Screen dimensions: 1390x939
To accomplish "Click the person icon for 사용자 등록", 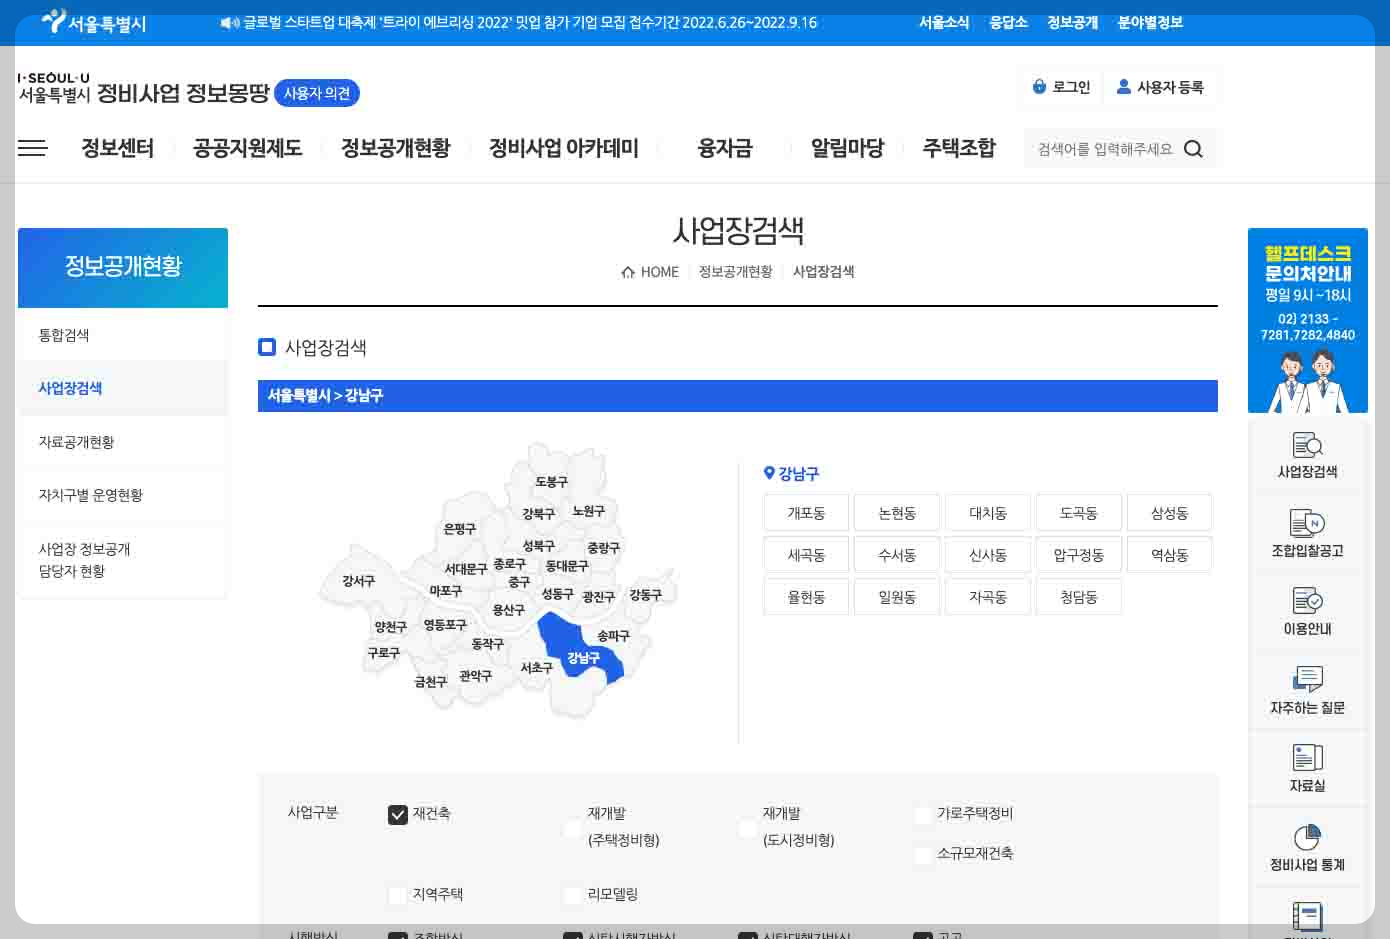I will point(1124,87).
